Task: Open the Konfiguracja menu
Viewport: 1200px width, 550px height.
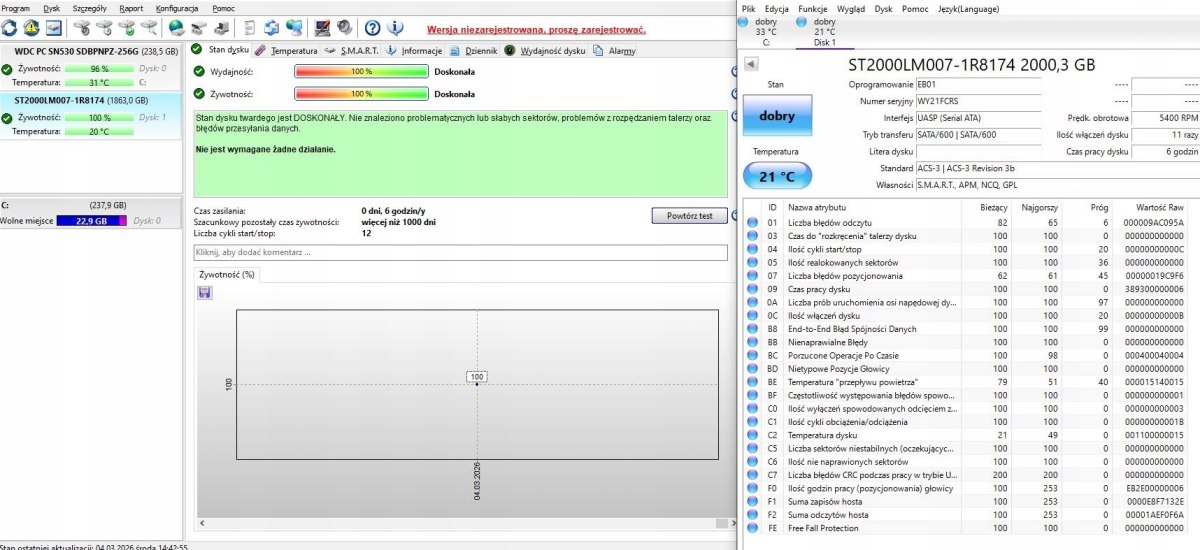Action: 176,8
